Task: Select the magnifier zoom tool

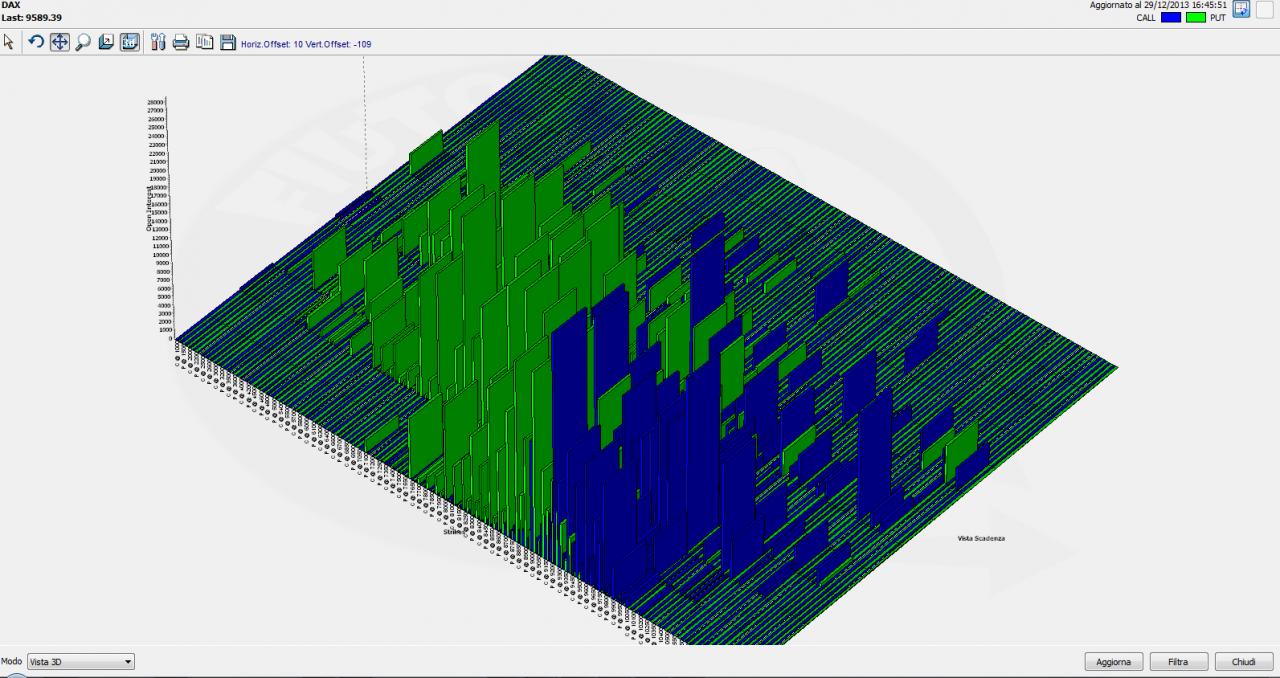Action: [83, 42]
